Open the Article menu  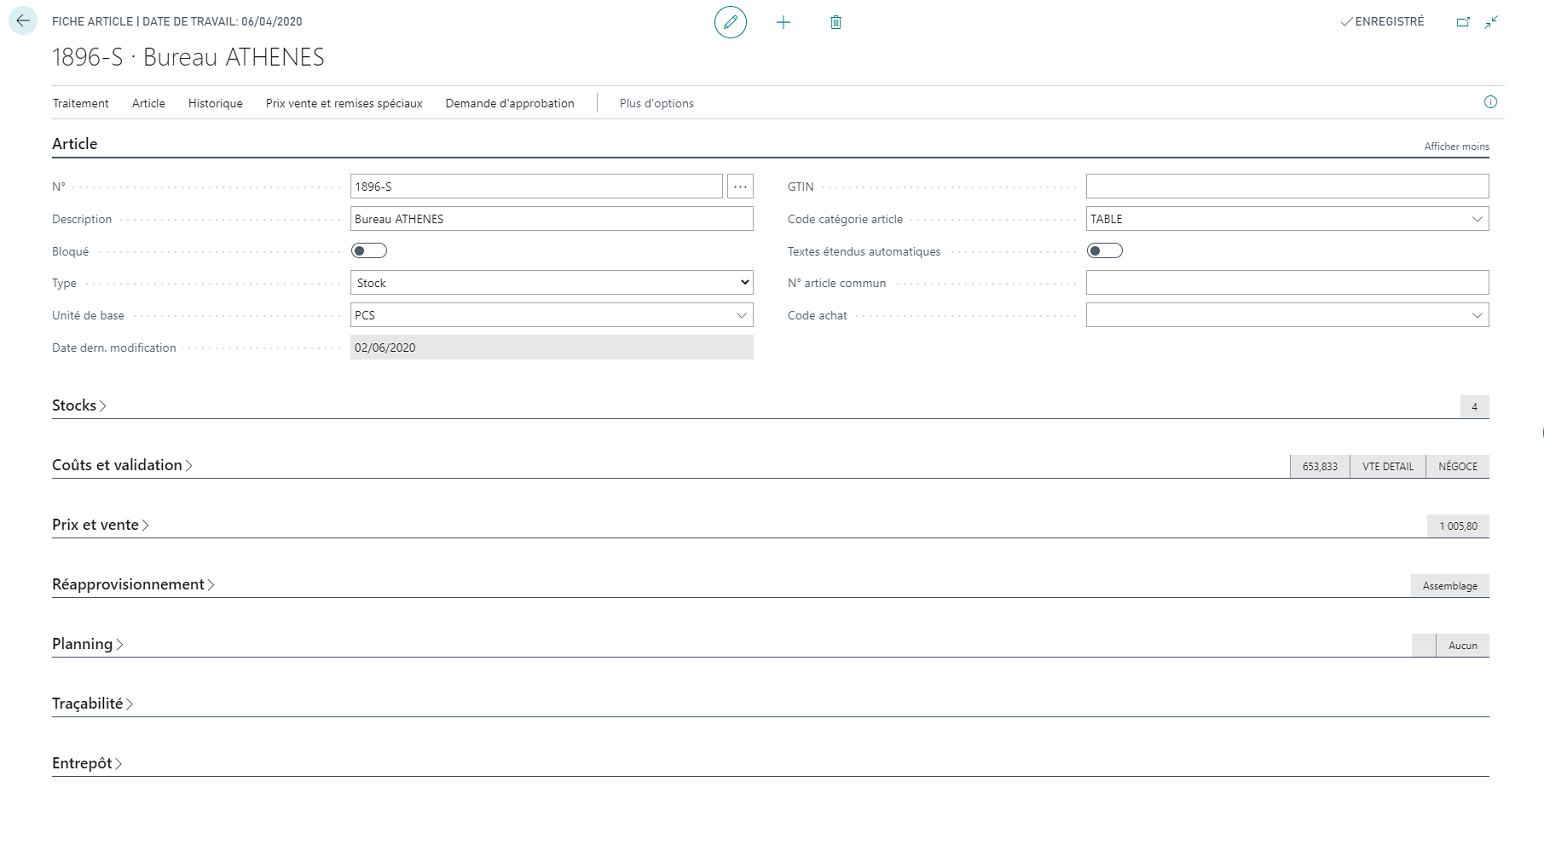[148, 103]
